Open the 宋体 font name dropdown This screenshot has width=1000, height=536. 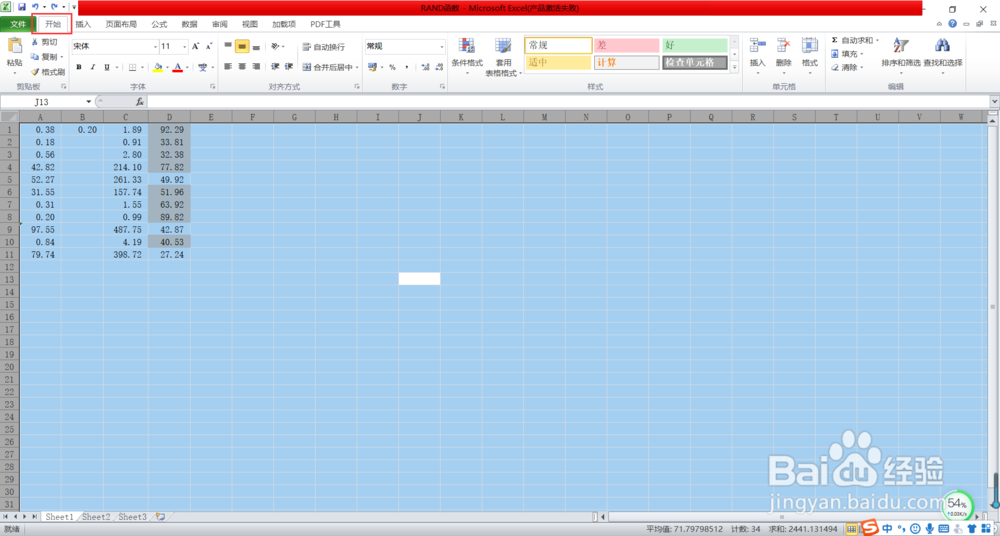pos(155,47)
